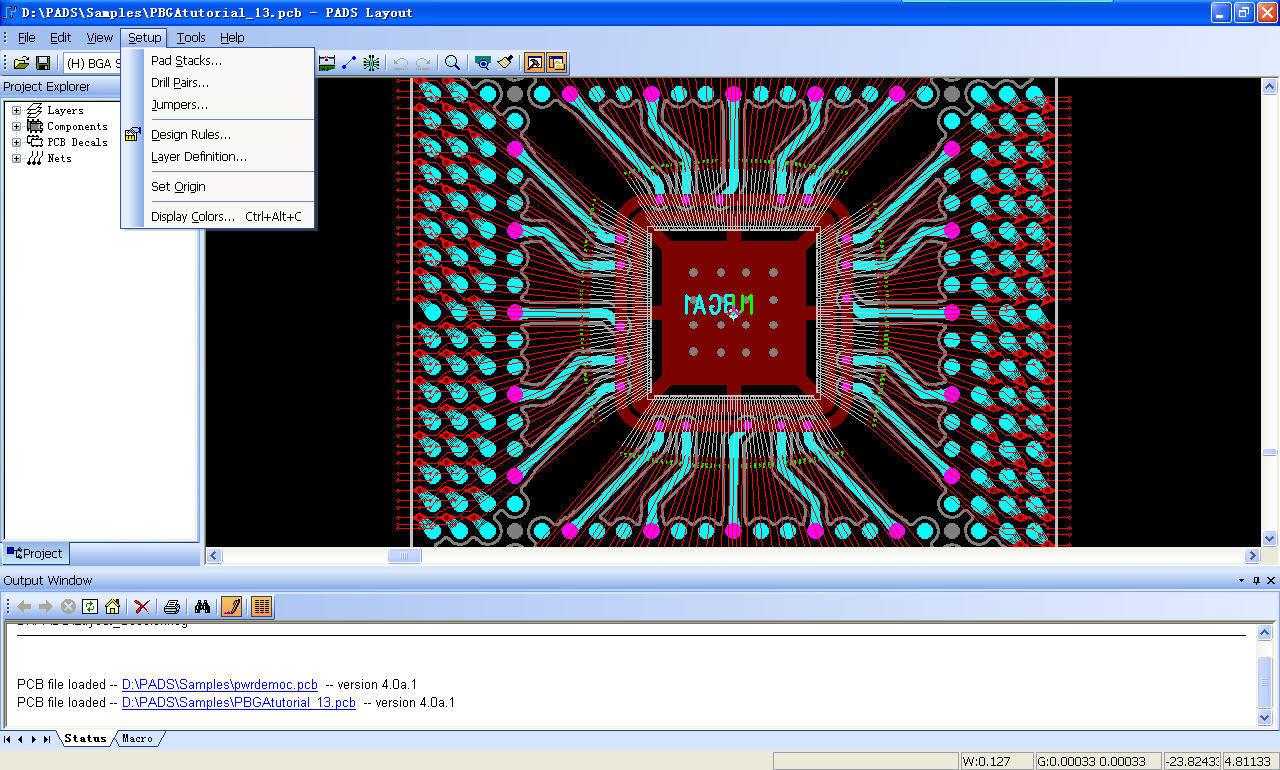Click the Nets icon in Project Explorer
Screen dimensions: 1280x770
(x=34, y=158)
